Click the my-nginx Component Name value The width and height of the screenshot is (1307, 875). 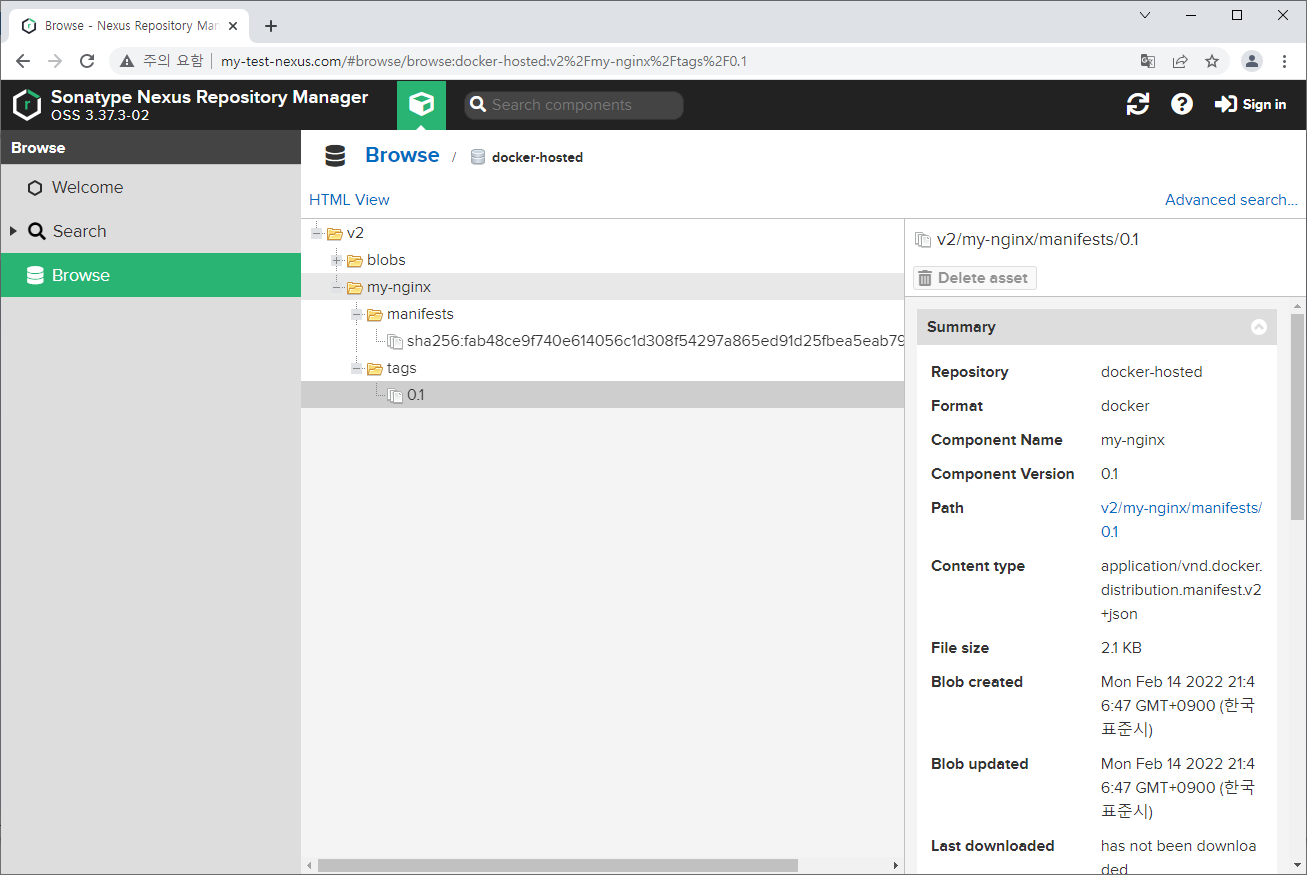coord(1133,440)
